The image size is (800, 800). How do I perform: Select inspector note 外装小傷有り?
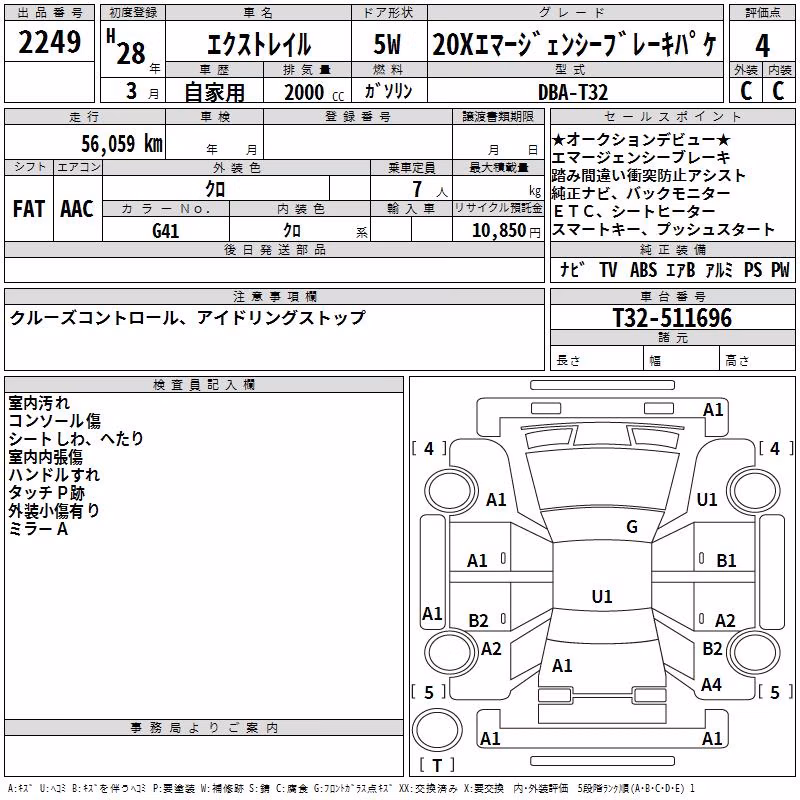pos(54,510)
